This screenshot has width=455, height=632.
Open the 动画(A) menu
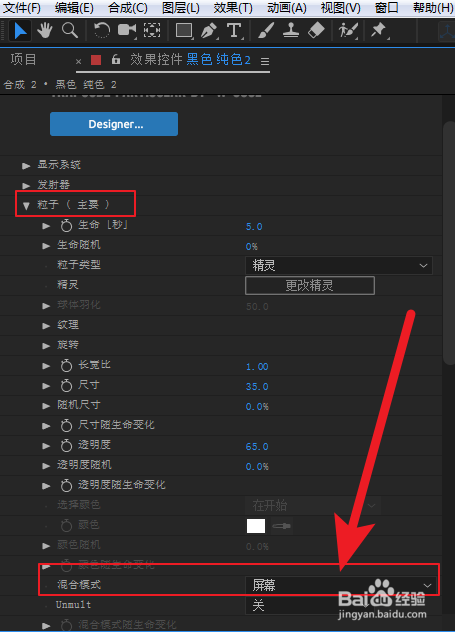coord(287,8)
